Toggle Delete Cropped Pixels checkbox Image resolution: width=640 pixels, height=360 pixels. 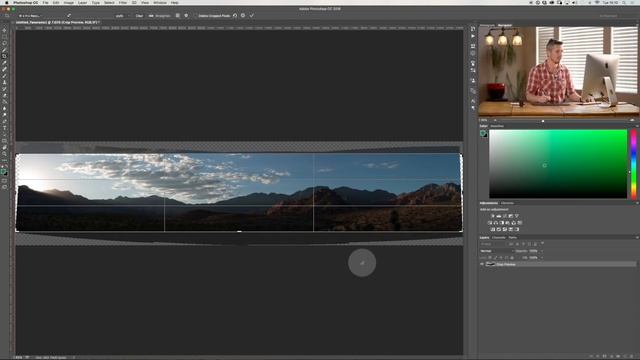tap(195, 16)
